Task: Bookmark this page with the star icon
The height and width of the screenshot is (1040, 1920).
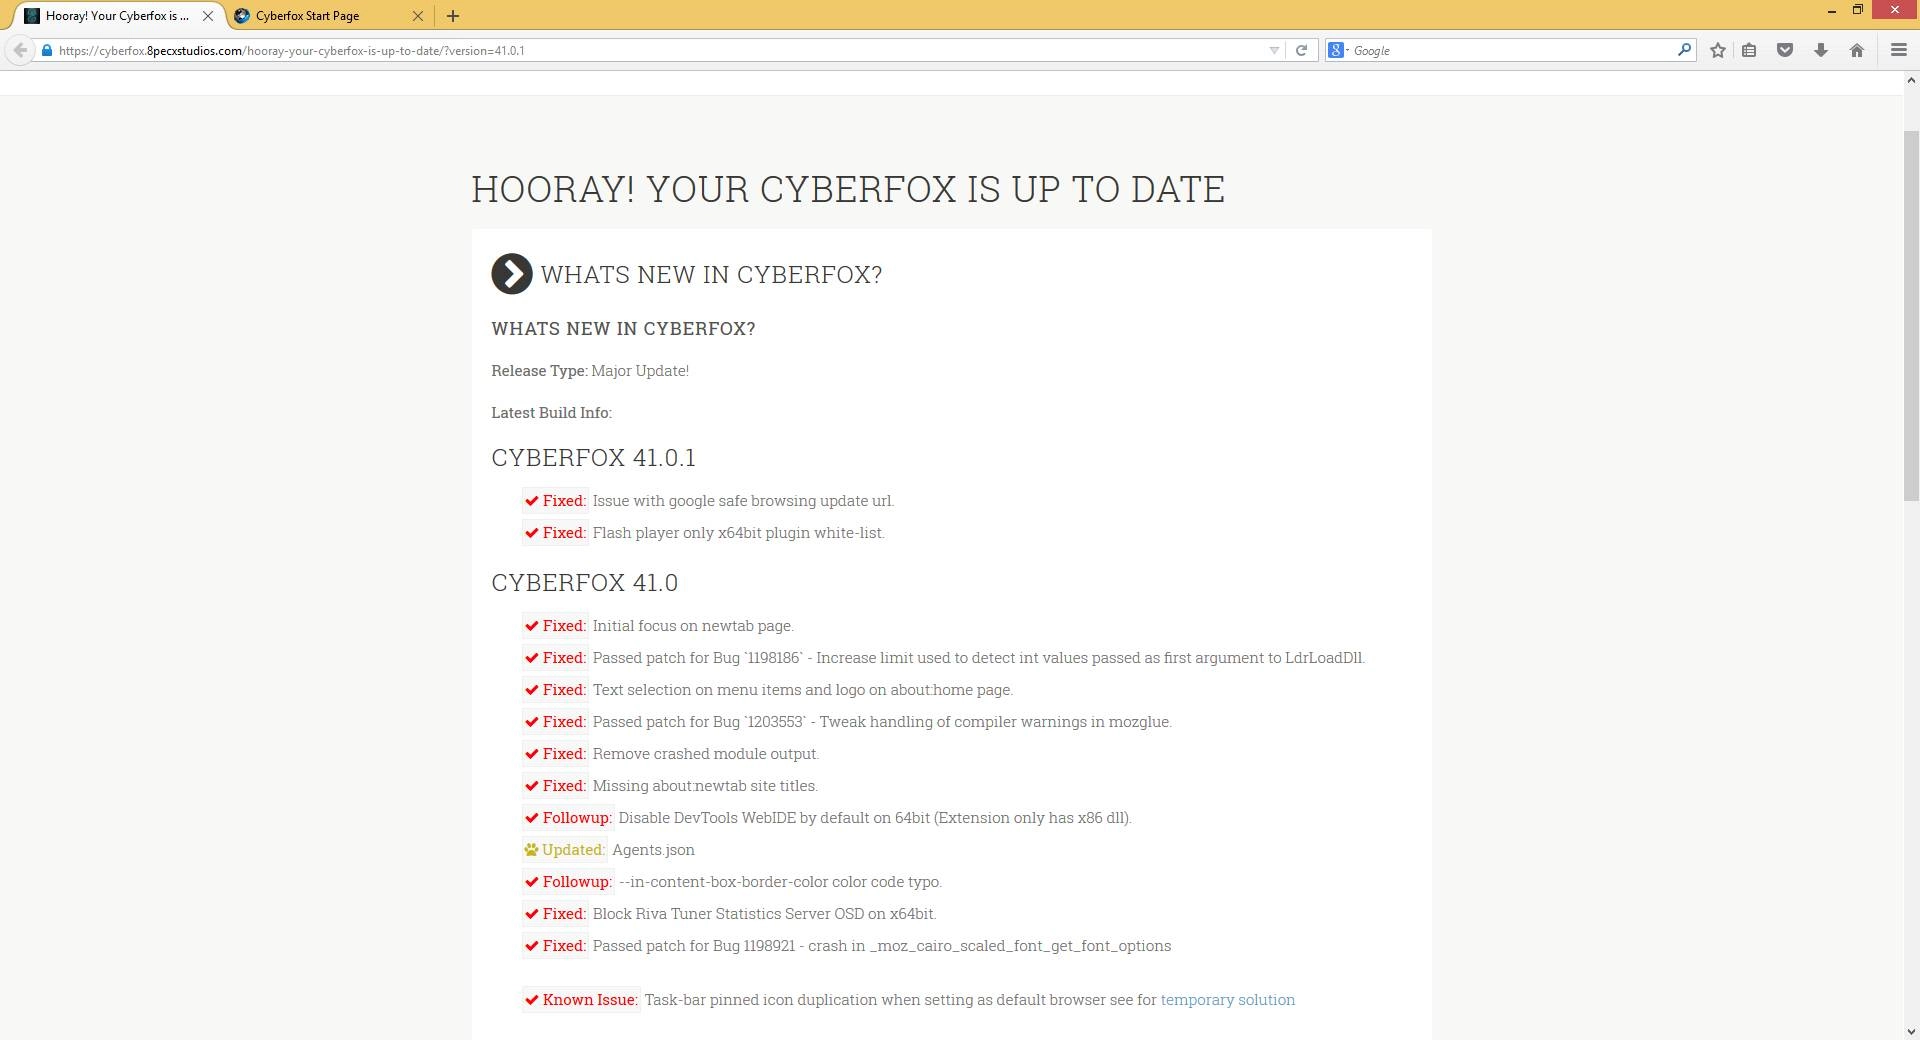Action: [x=1718, y=50]
